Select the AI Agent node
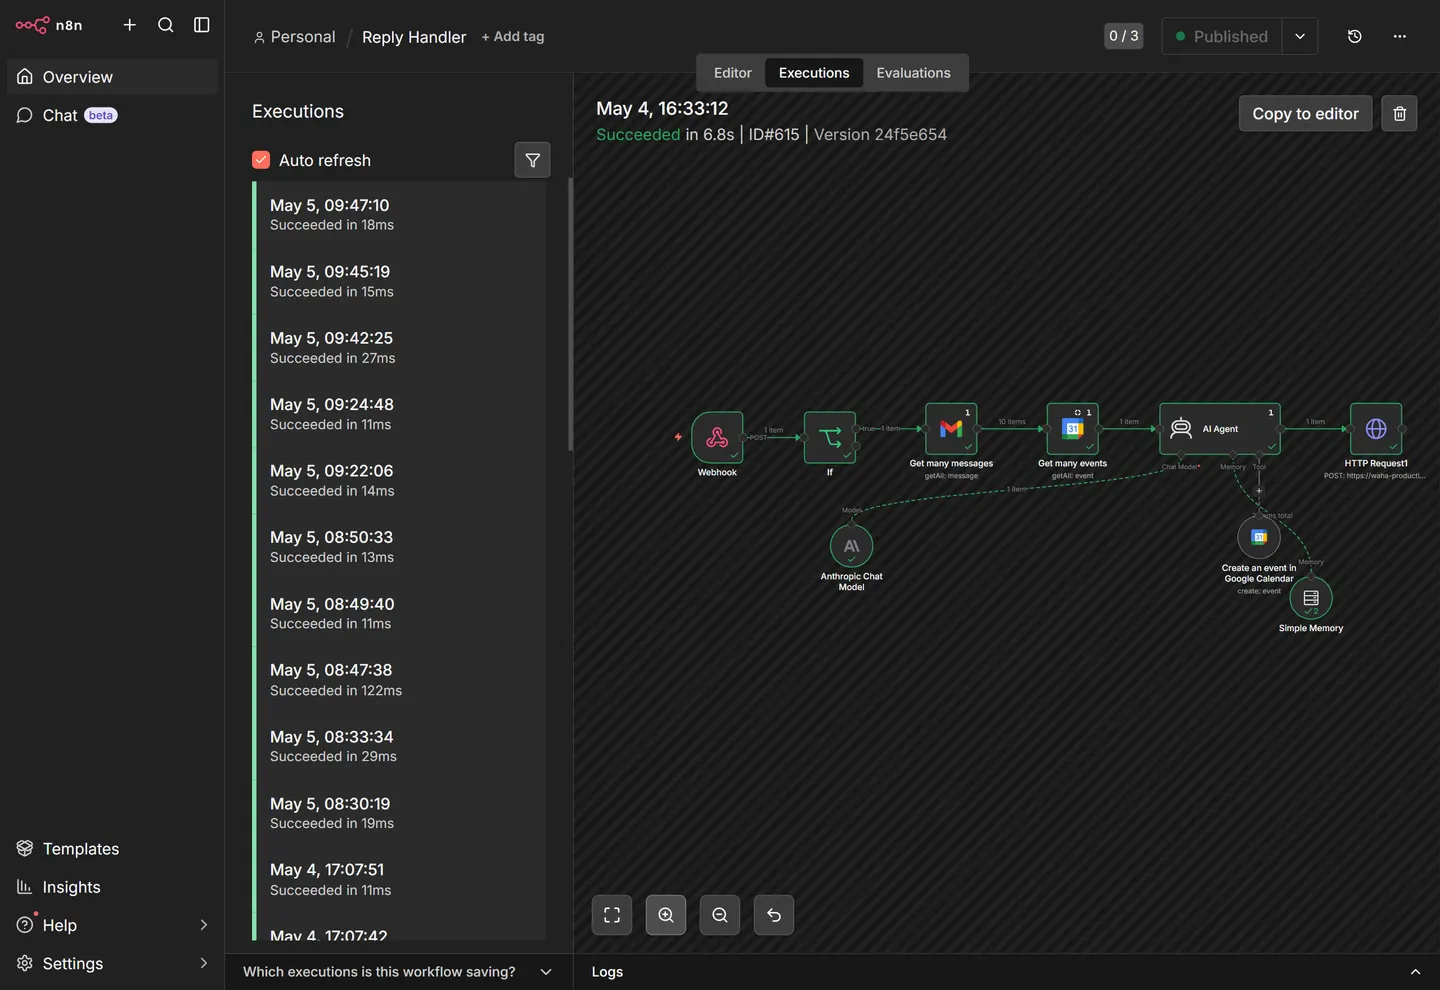1440x990 pixels. pyautogui.click(x=1220, y=429)
